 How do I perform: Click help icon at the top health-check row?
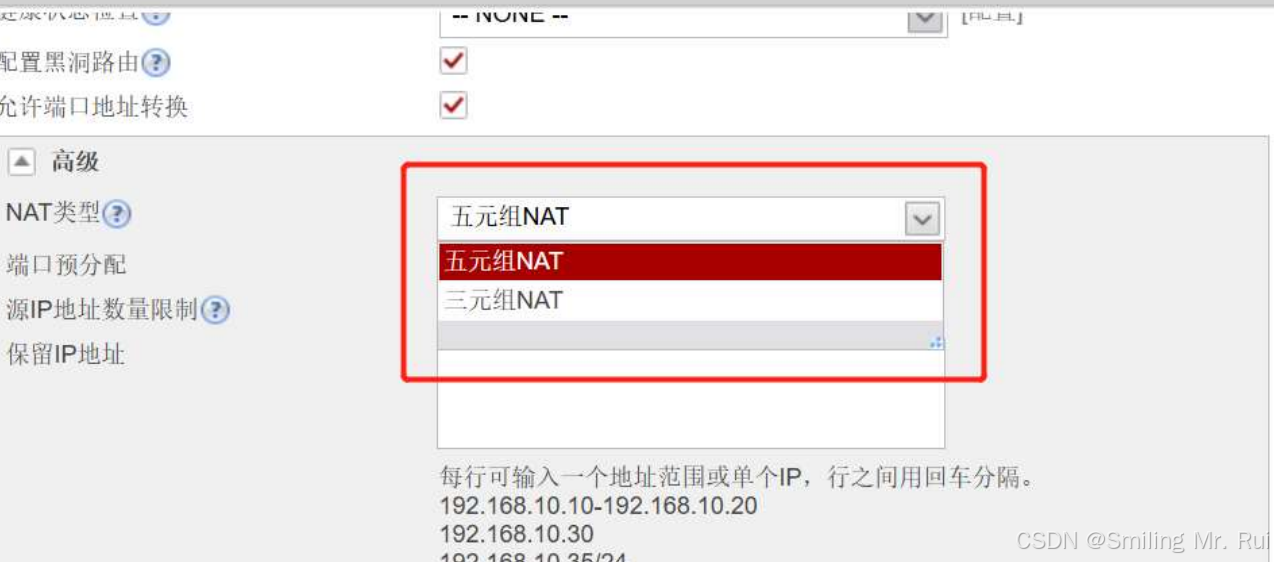point(155,13)
